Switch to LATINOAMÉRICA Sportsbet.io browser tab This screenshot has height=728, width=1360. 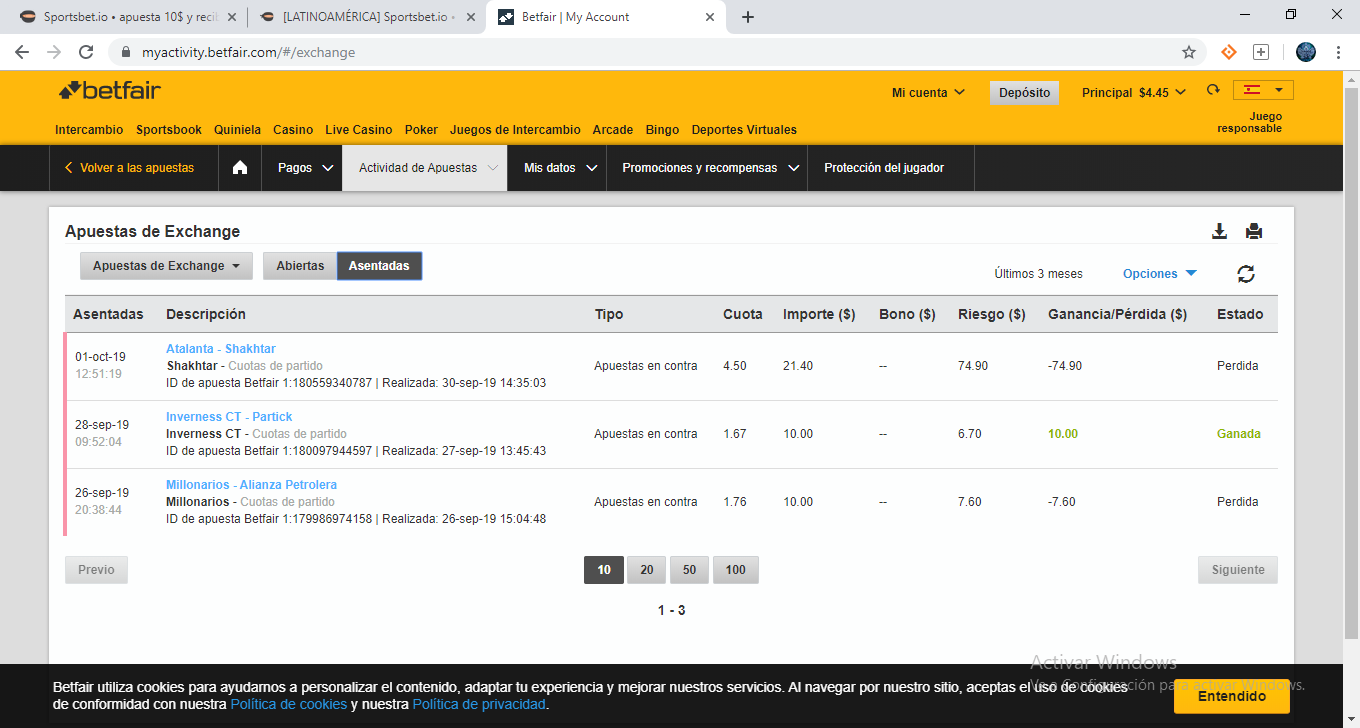click(x=365, y=17)
